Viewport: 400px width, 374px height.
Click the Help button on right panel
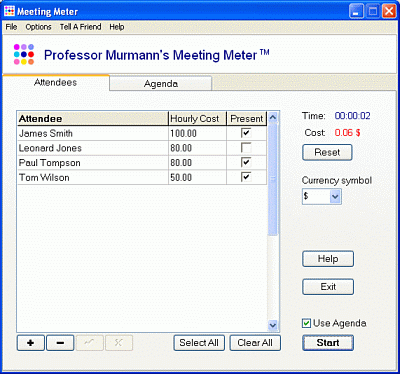pos(328,259)
